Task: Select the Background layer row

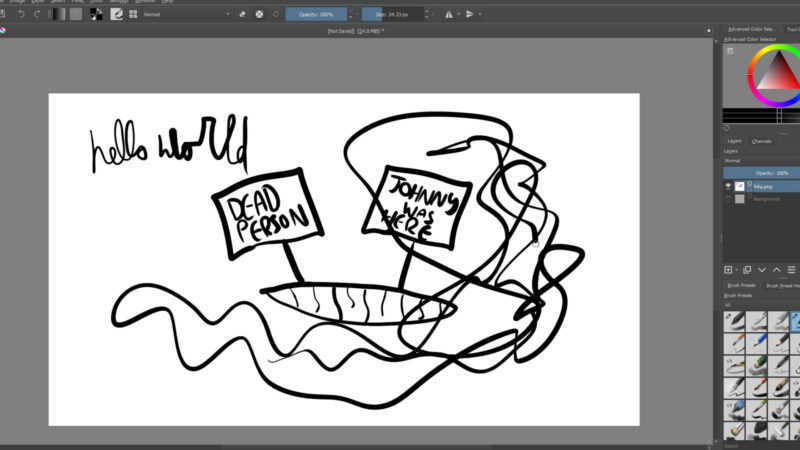Action: click(770, 199)
